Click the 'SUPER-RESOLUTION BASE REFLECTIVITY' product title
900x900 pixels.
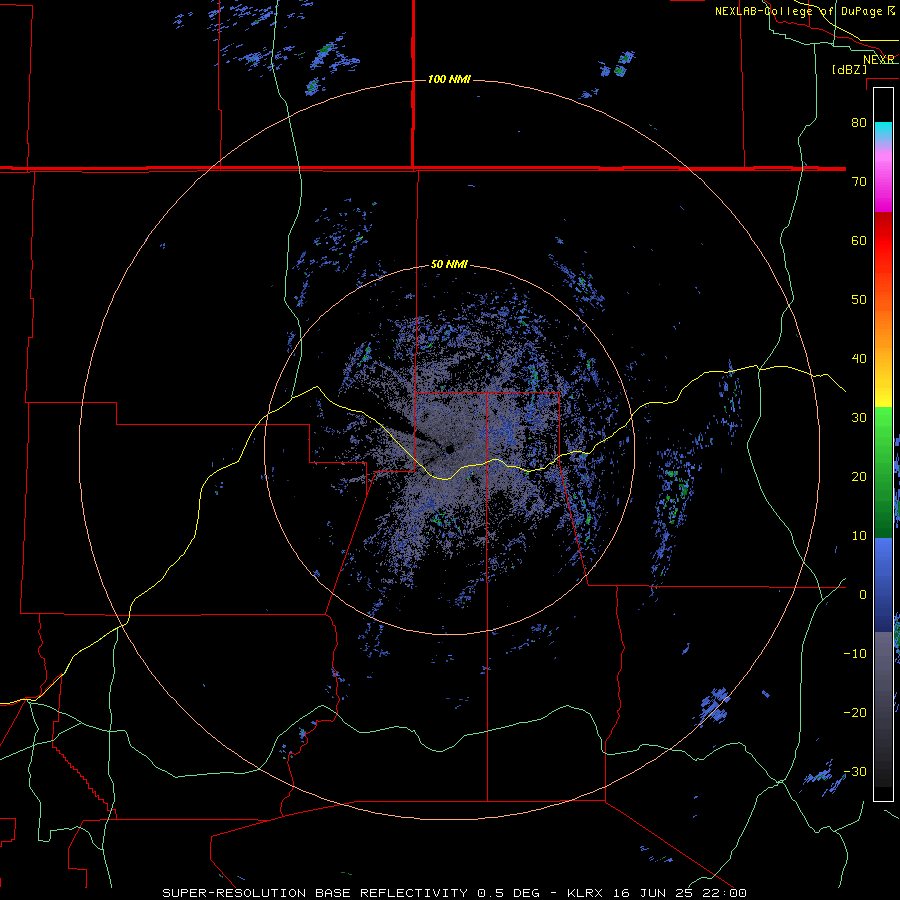(x=315, y=893)
